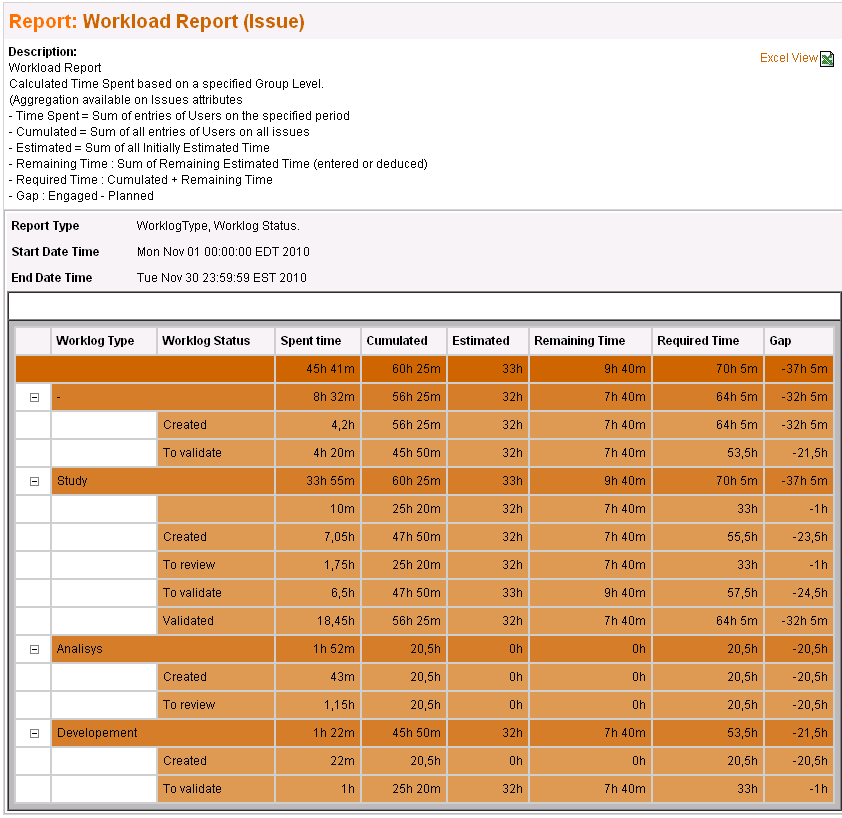Collapse the '-' worklog type group
The width and height of the screenshot is (842, 818).
coord(34,397)
